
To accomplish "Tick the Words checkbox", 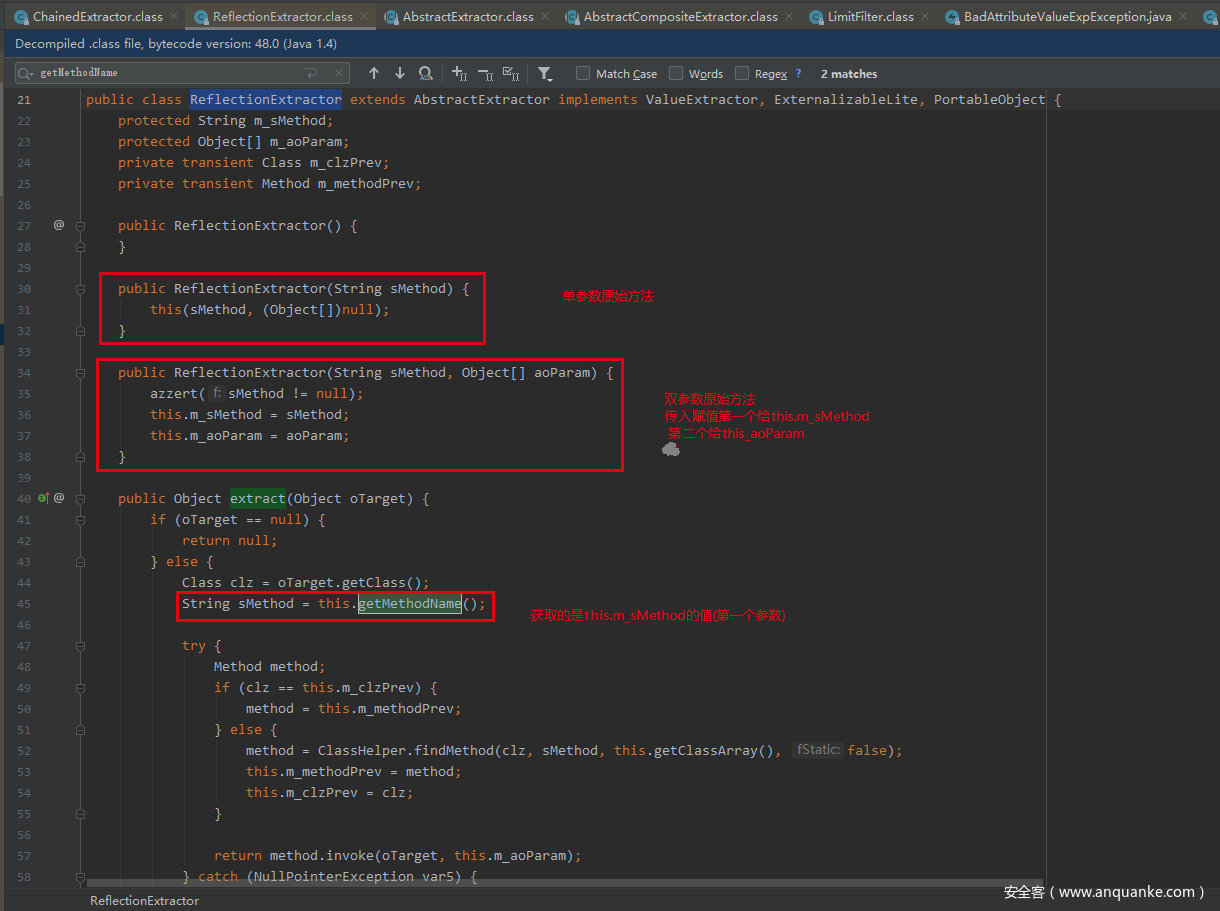I will [x=676, y=73].
